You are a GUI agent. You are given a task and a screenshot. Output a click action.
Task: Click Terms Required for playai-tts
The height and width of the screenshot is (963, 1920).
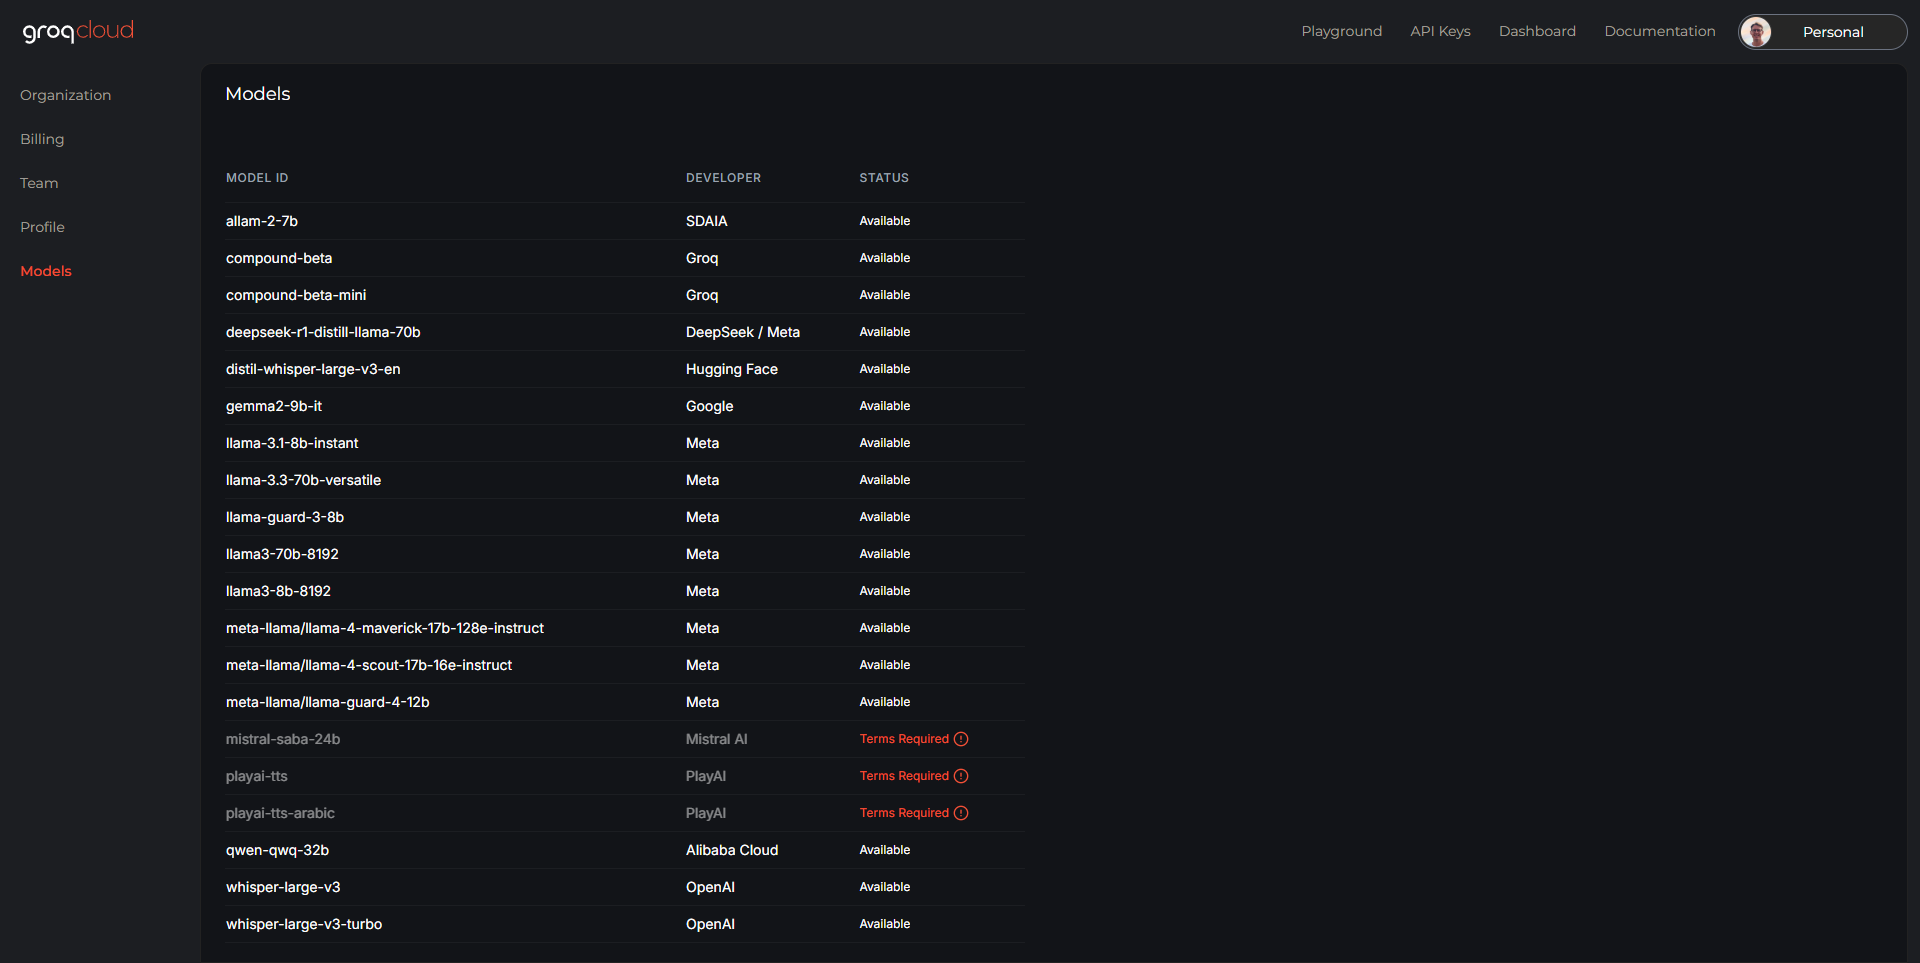point(904,776)
